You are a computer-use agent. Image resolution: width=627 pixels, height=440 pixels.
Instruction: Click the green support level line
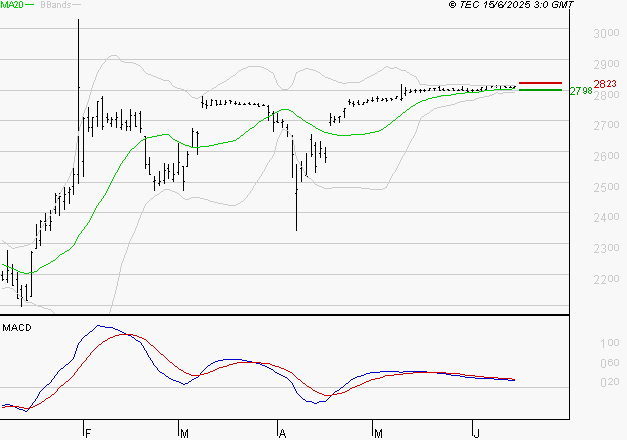540,90
